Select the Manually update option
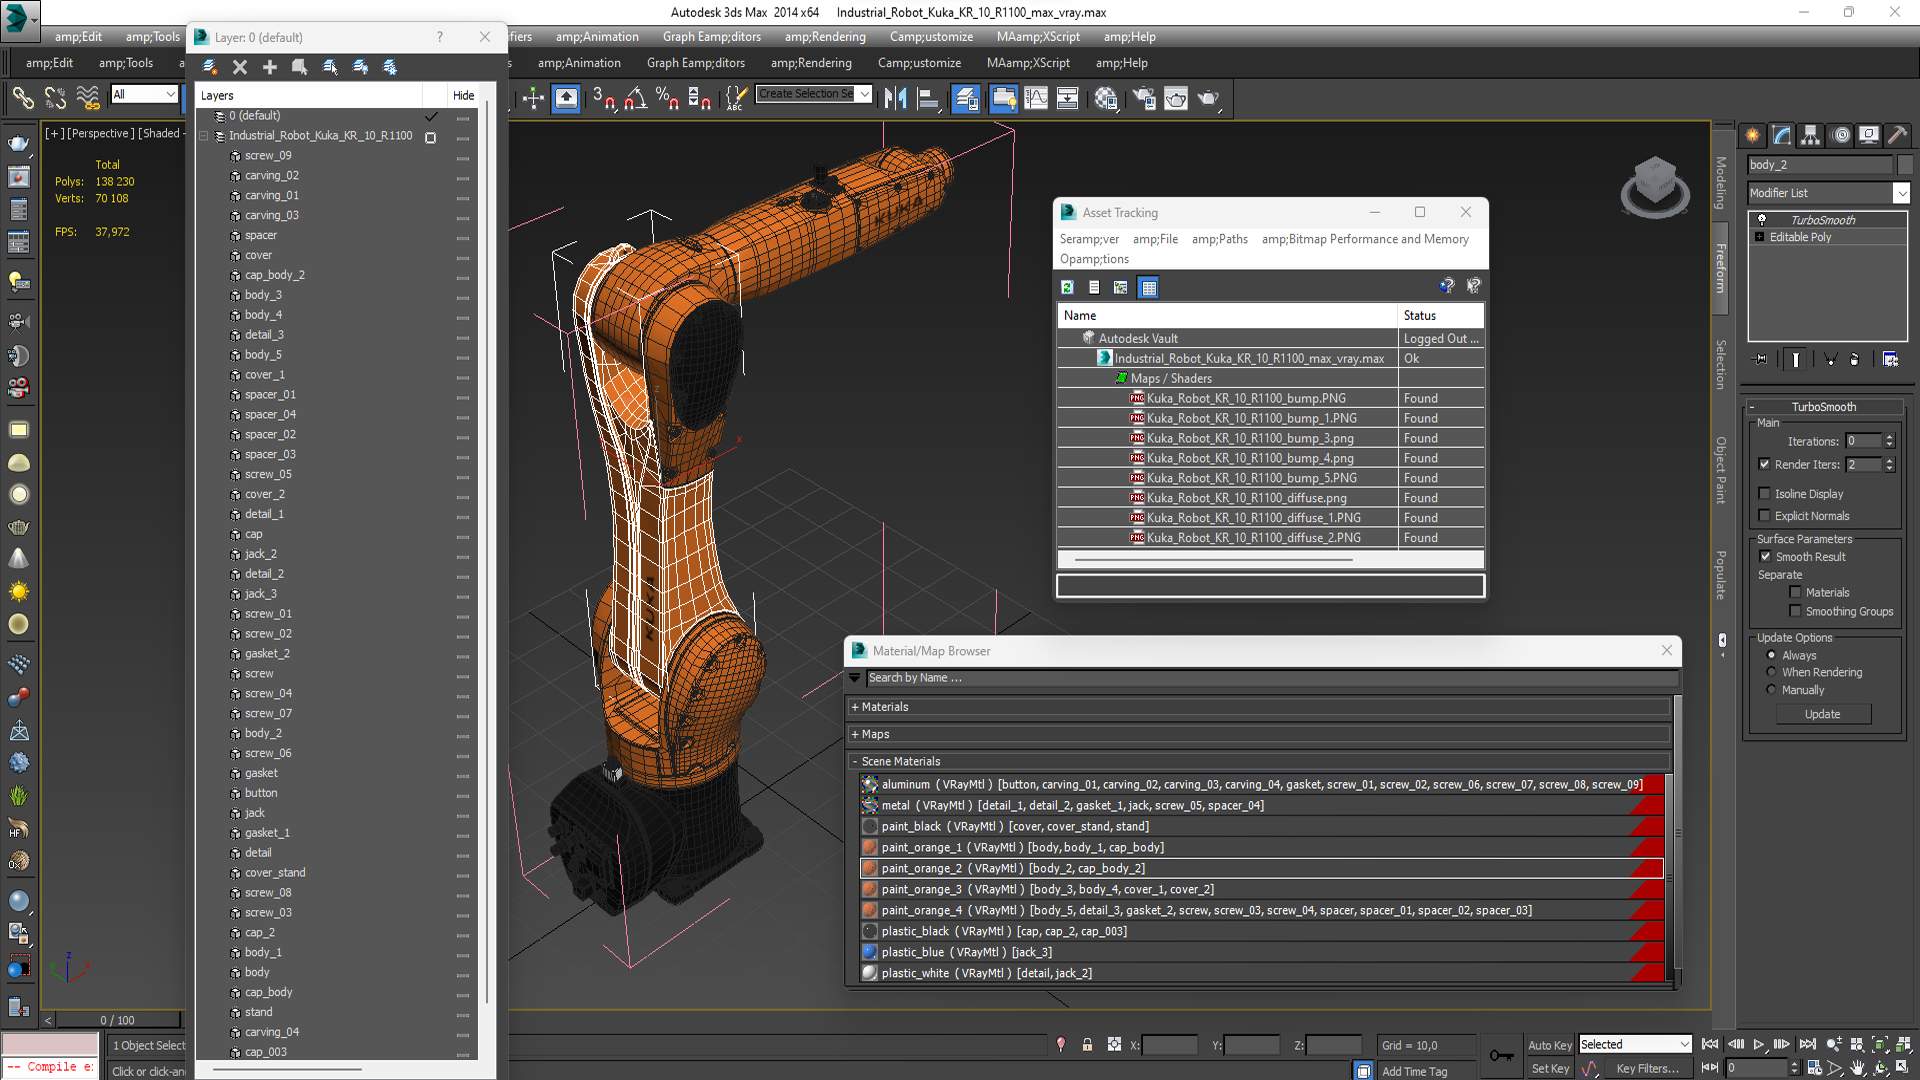Viewport: 1920px width, 1080px height. click(1771, 690)
